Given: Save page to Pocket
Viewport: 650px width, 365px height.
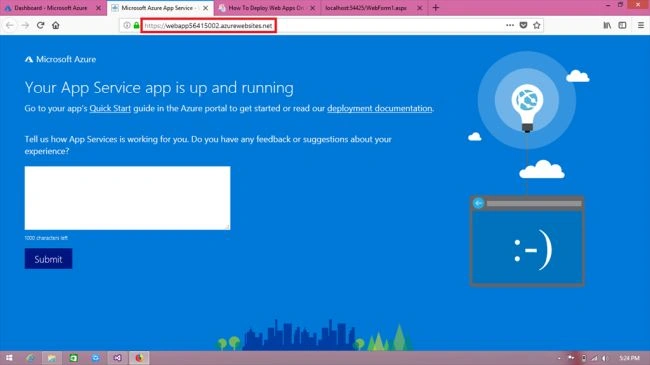Looking at the screenshot, I should [x=523, y=25].
